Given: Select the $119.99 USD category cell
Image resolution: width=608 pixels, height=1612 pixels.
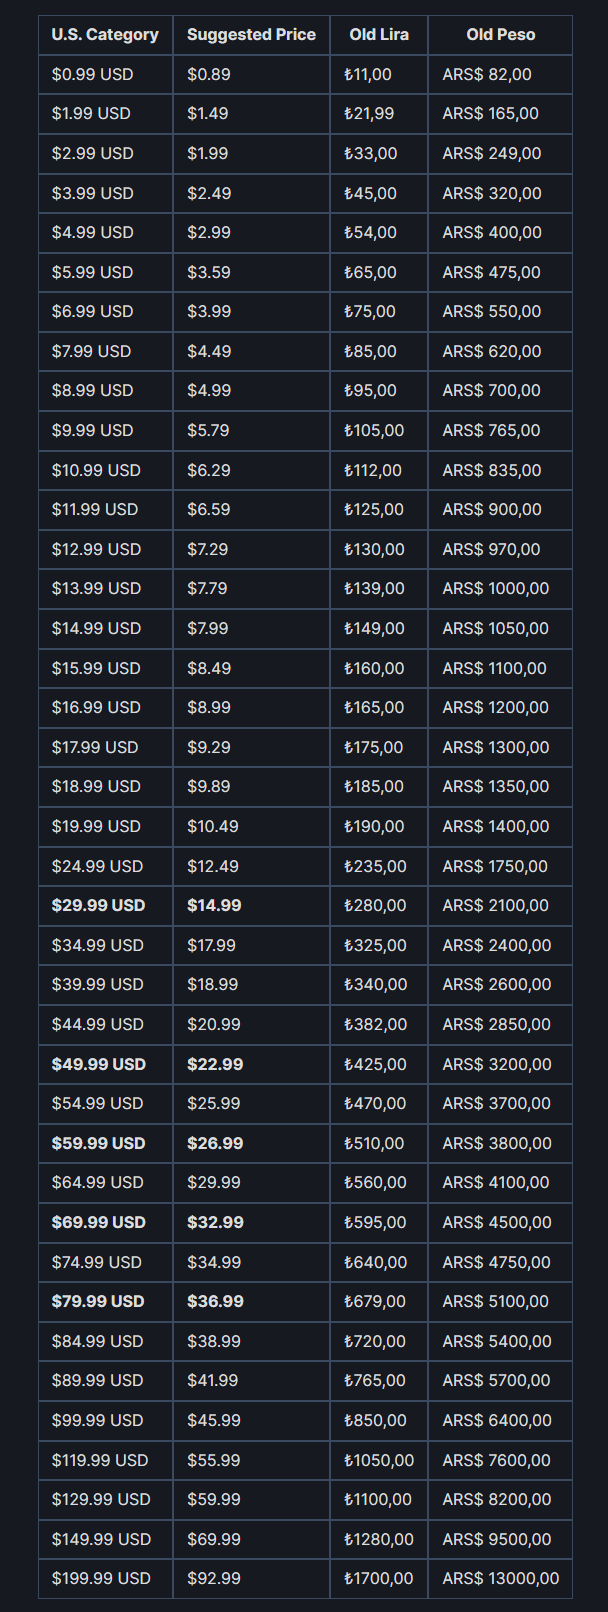Looking at the screenshot, I should click(105, 1460).
